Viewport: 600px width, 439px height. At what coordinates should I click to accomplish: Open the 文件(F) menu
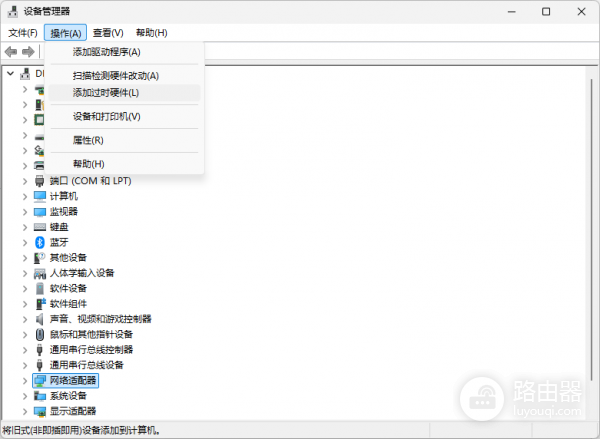pyautogui.click(x=23, y=33)
